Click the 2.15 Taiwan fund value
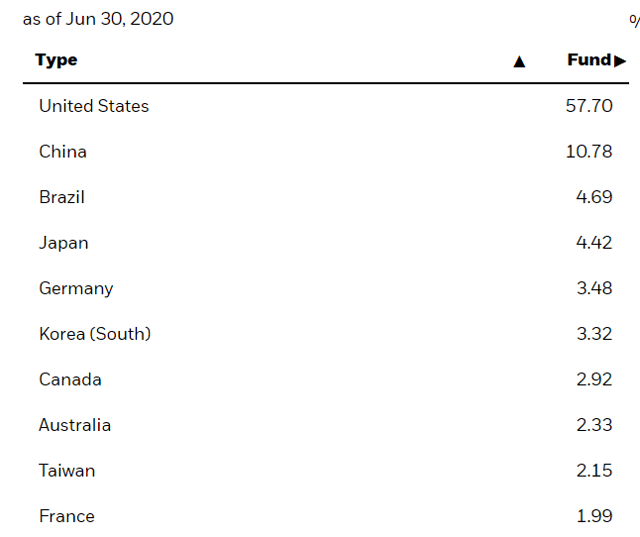 tap(594, 471)
